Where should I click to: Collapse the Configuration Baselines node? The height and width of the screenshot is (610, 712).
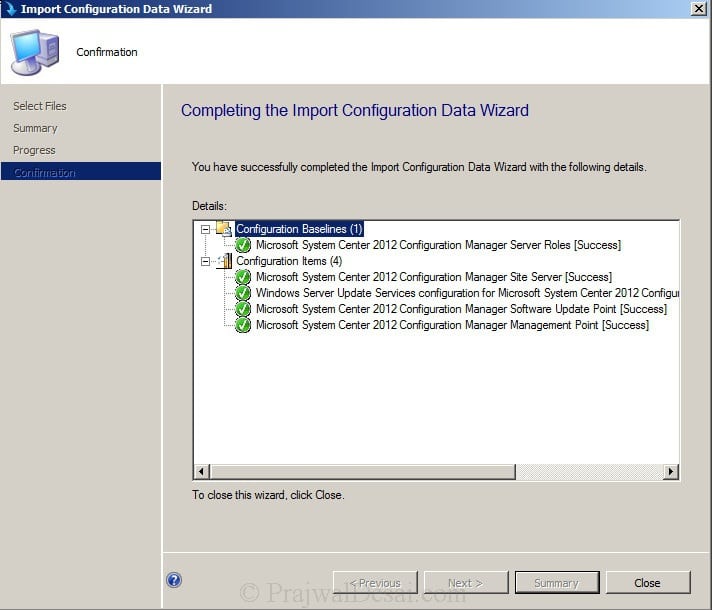[205, 229]
